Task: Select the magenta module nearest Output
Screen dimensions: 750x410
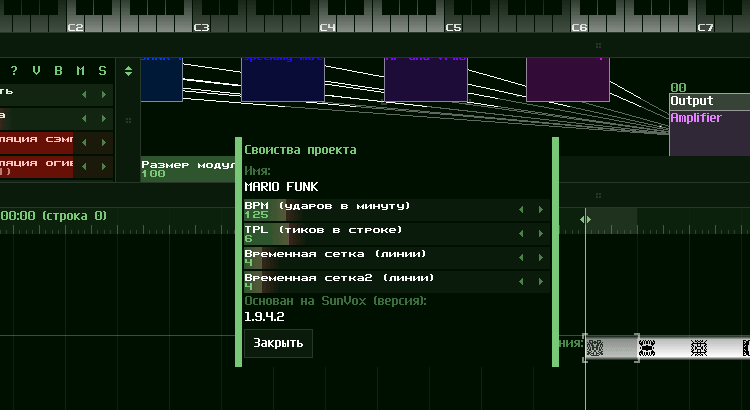Action: pyautogui.click(x=568, y=79)
